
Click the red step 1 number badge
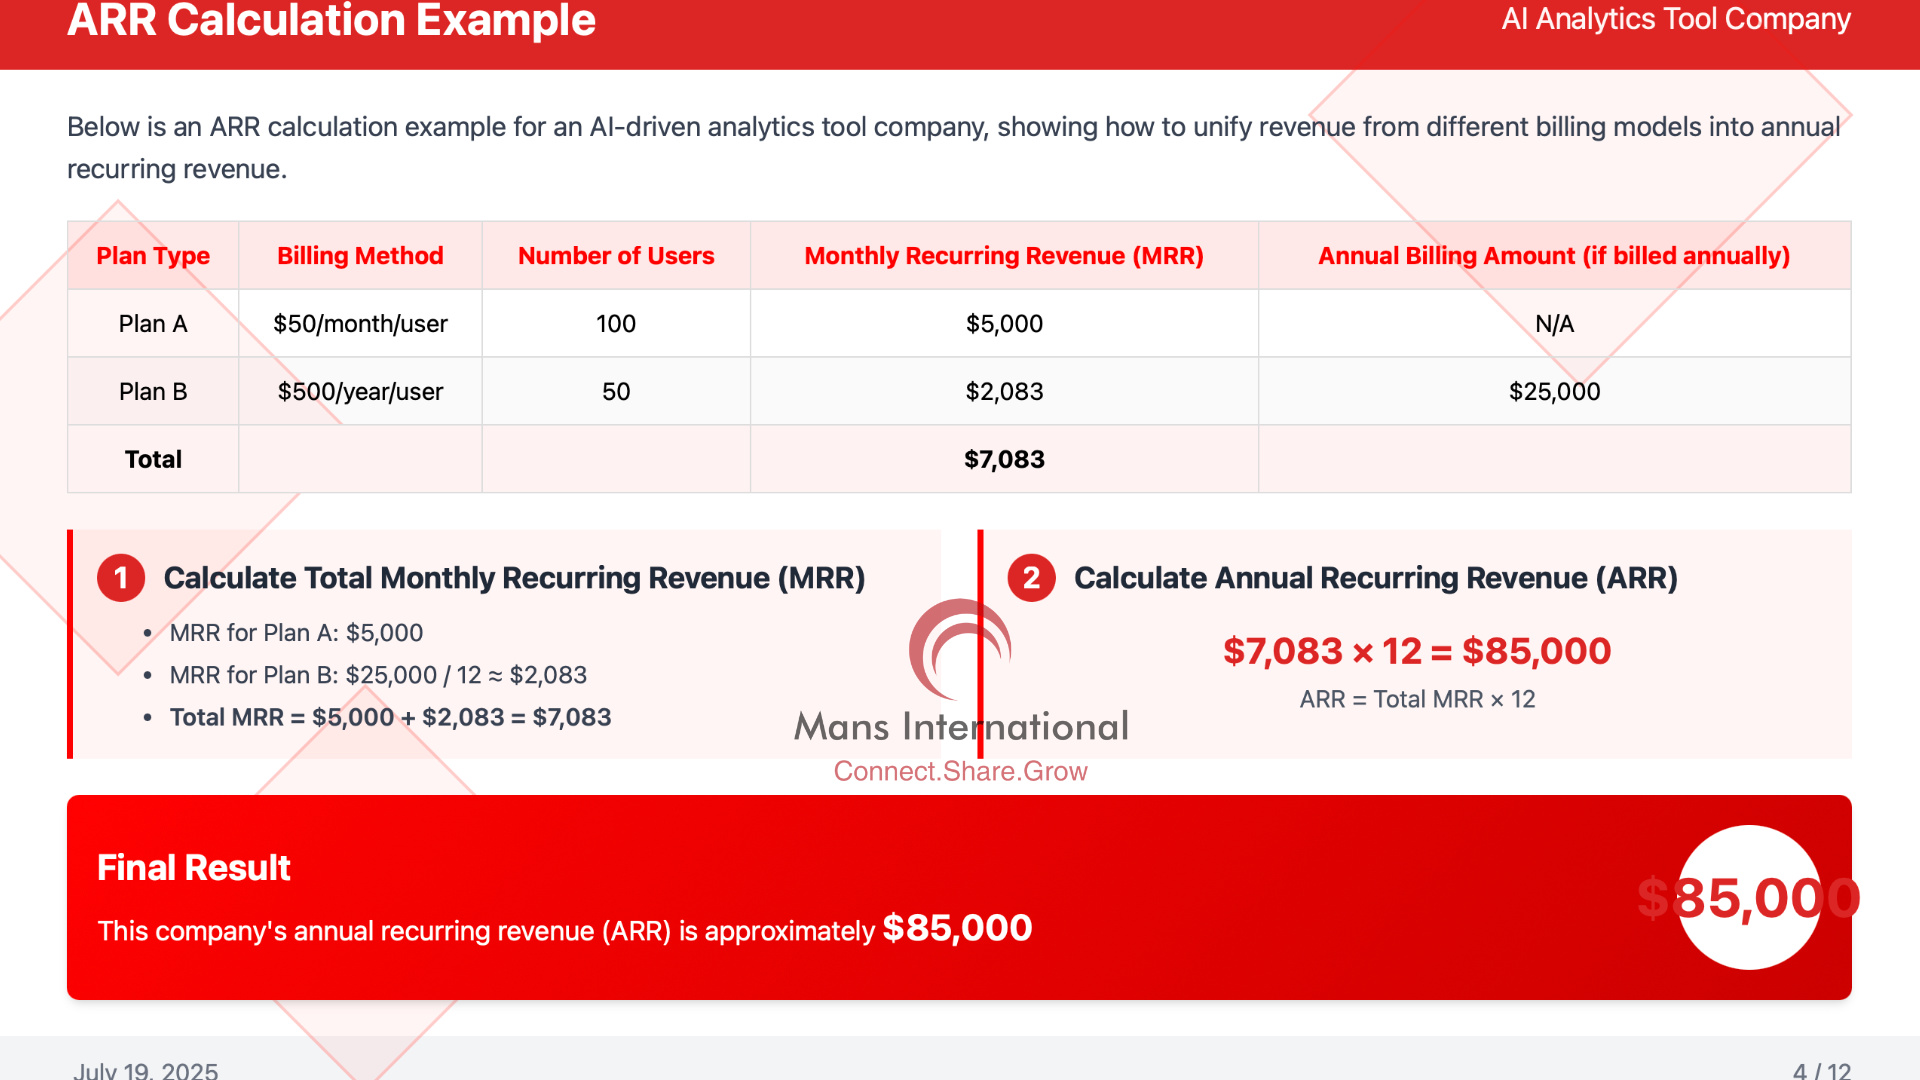tap(121, 578)
